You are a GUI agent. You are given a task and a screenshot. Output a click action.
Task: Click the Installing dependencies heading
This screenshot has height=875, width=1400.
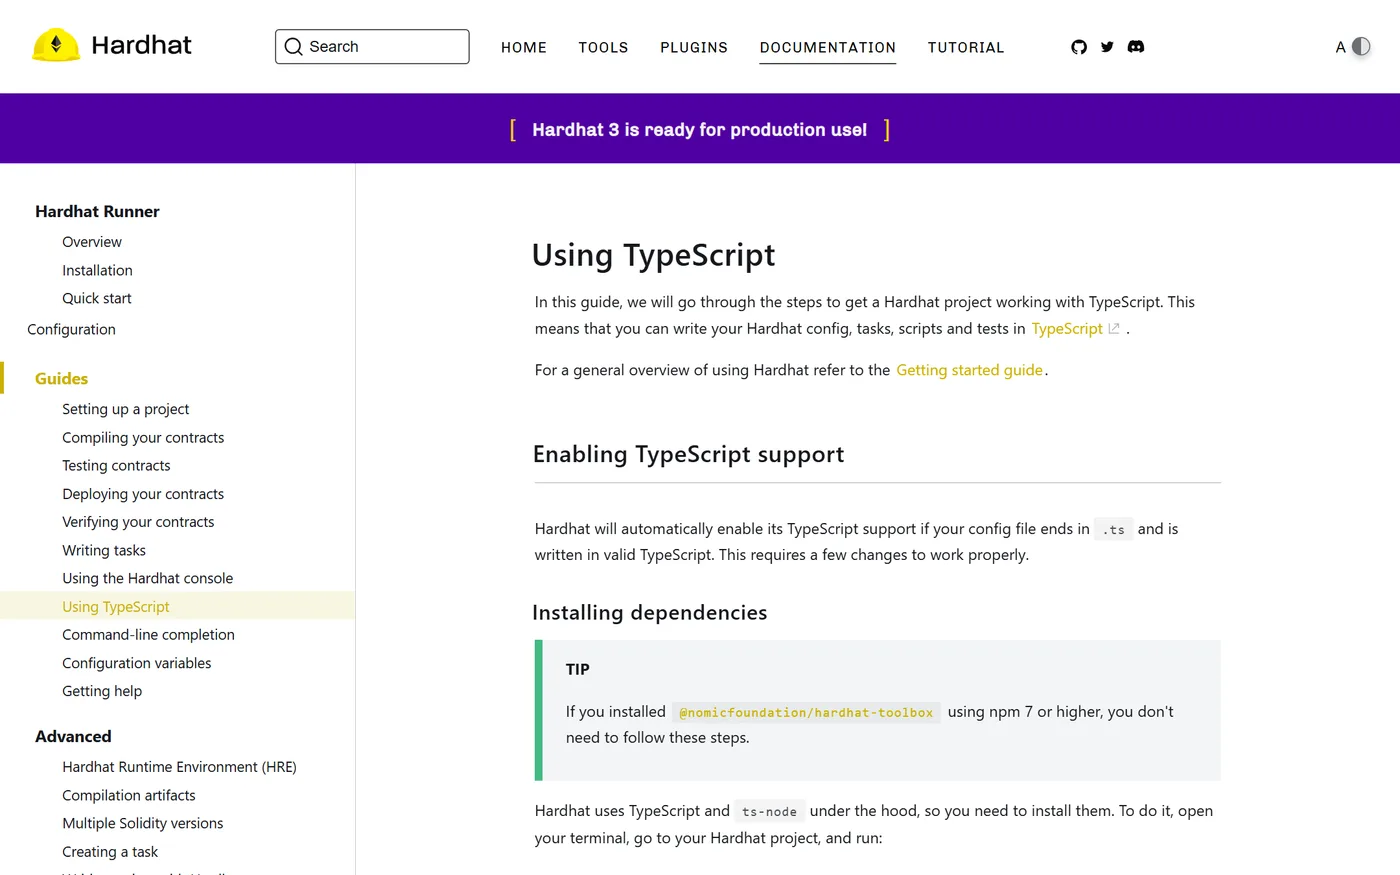click(650, 612)
